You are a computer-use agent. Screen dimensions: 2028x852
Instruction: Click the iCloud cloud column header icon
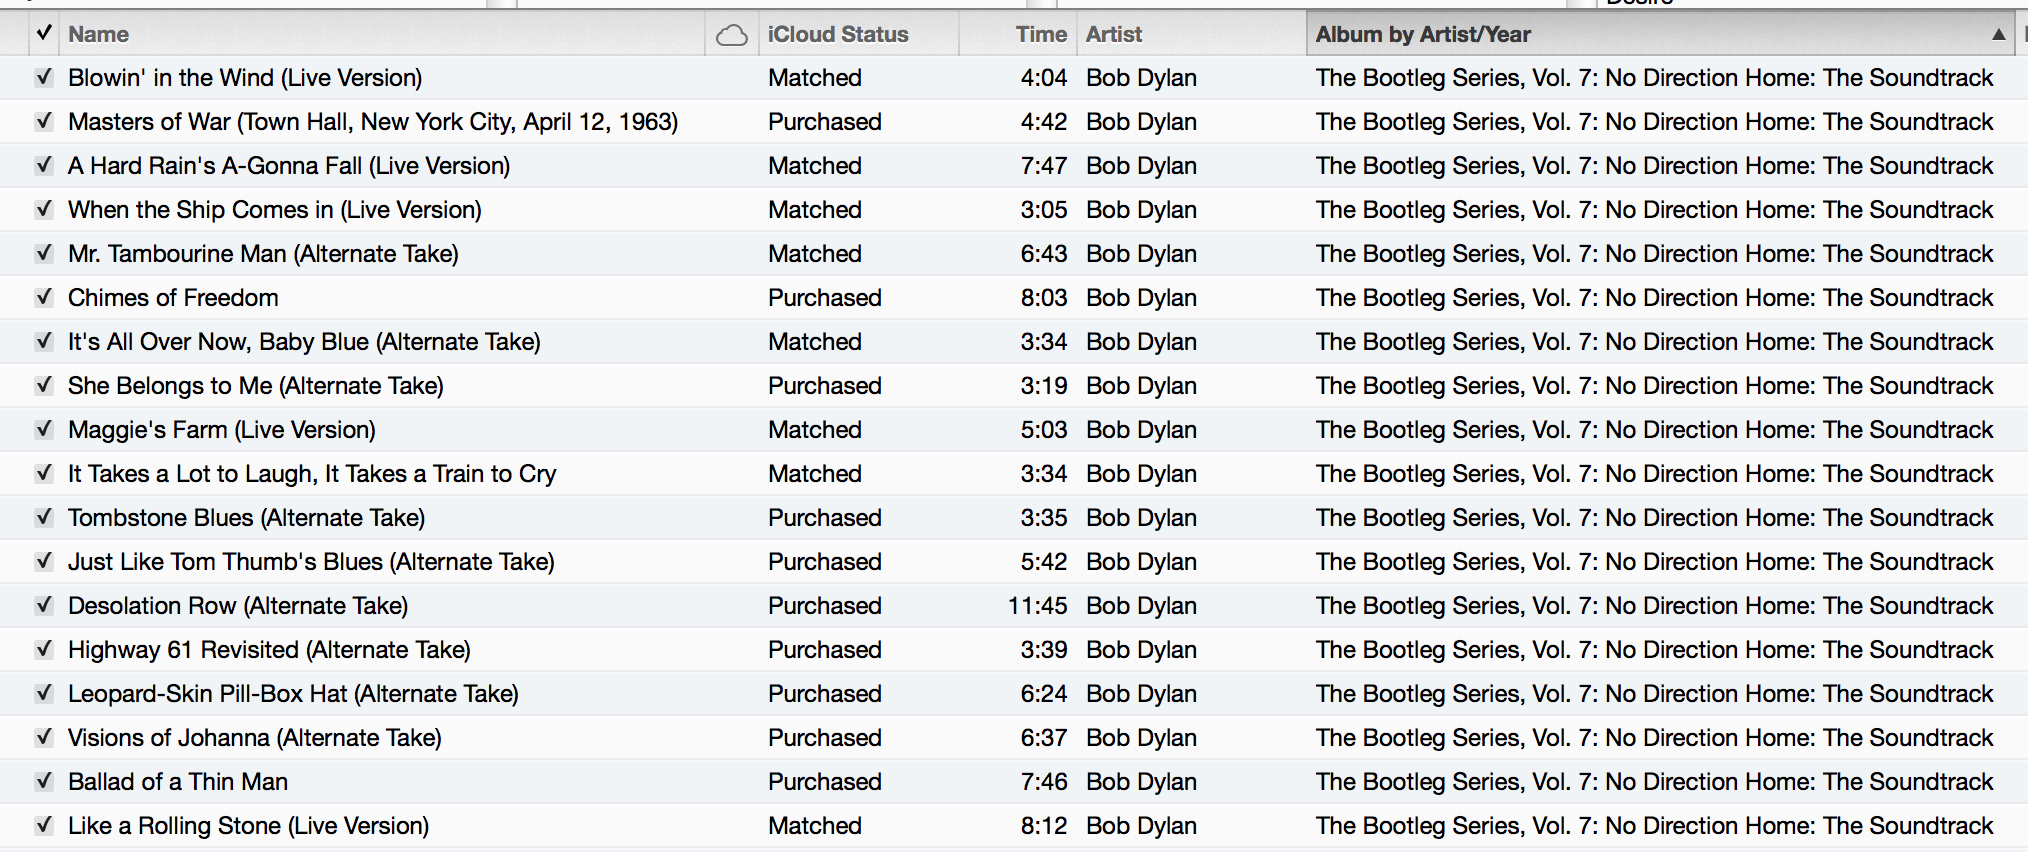(732, 35)
